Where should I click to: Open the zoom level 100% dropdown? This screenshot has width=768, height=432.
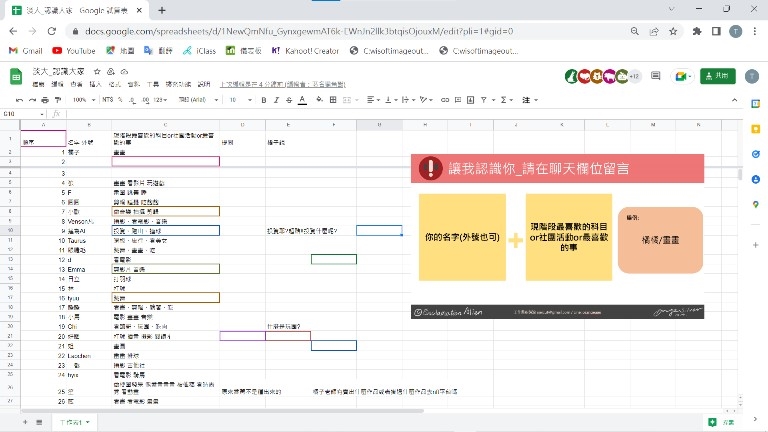point(81,100)
